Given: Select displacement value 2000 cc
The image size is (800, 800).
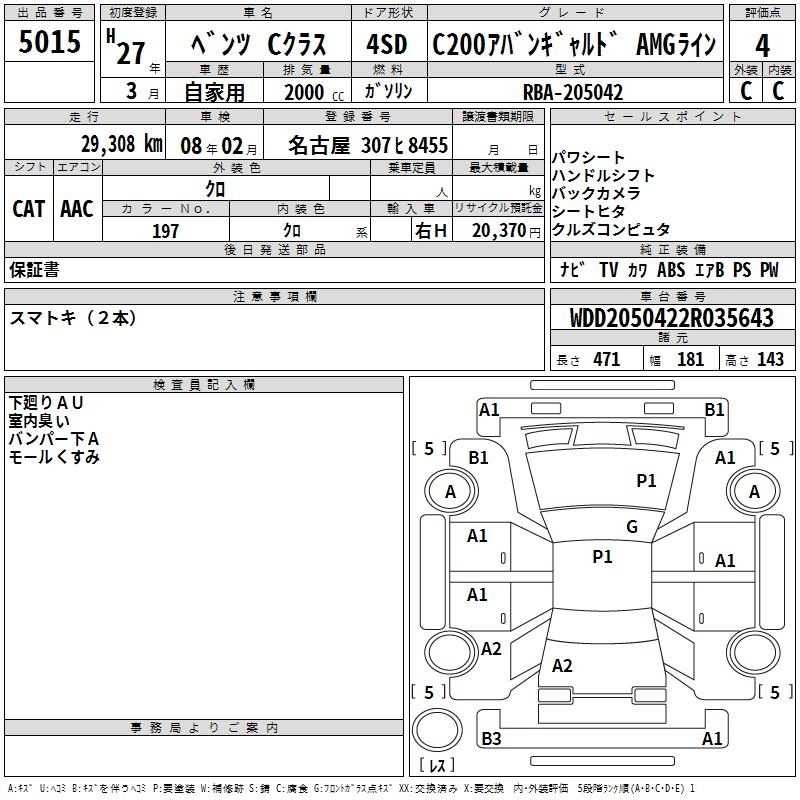Looking at the screenshot, I should (314, 92).
